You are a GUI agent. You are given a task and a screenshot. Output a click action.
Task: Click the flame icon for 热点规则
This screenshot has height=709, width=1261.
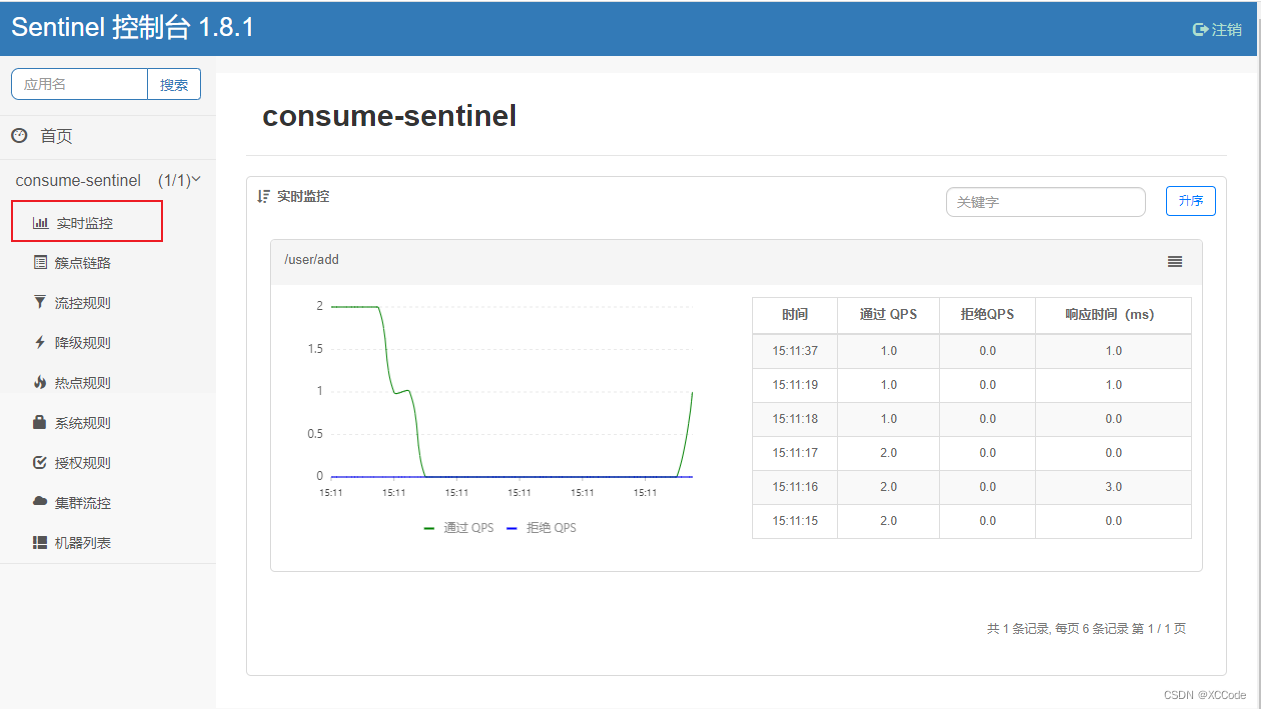pyautogui.click(x=40, y=382)
